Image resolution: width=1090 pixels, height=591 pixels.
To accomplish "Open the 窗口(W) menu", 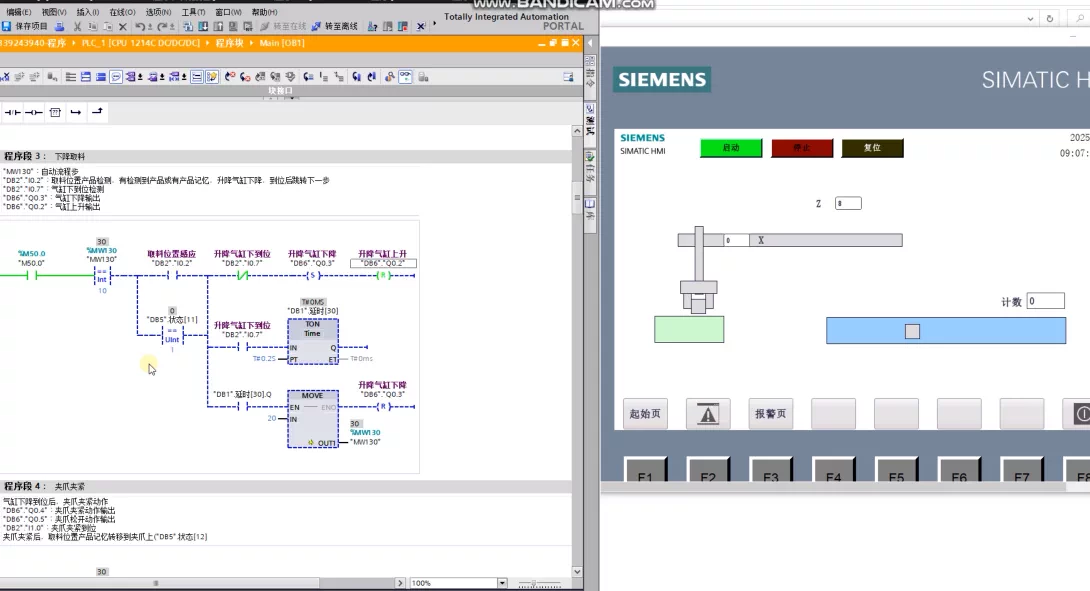I will [x=228, y=12].
